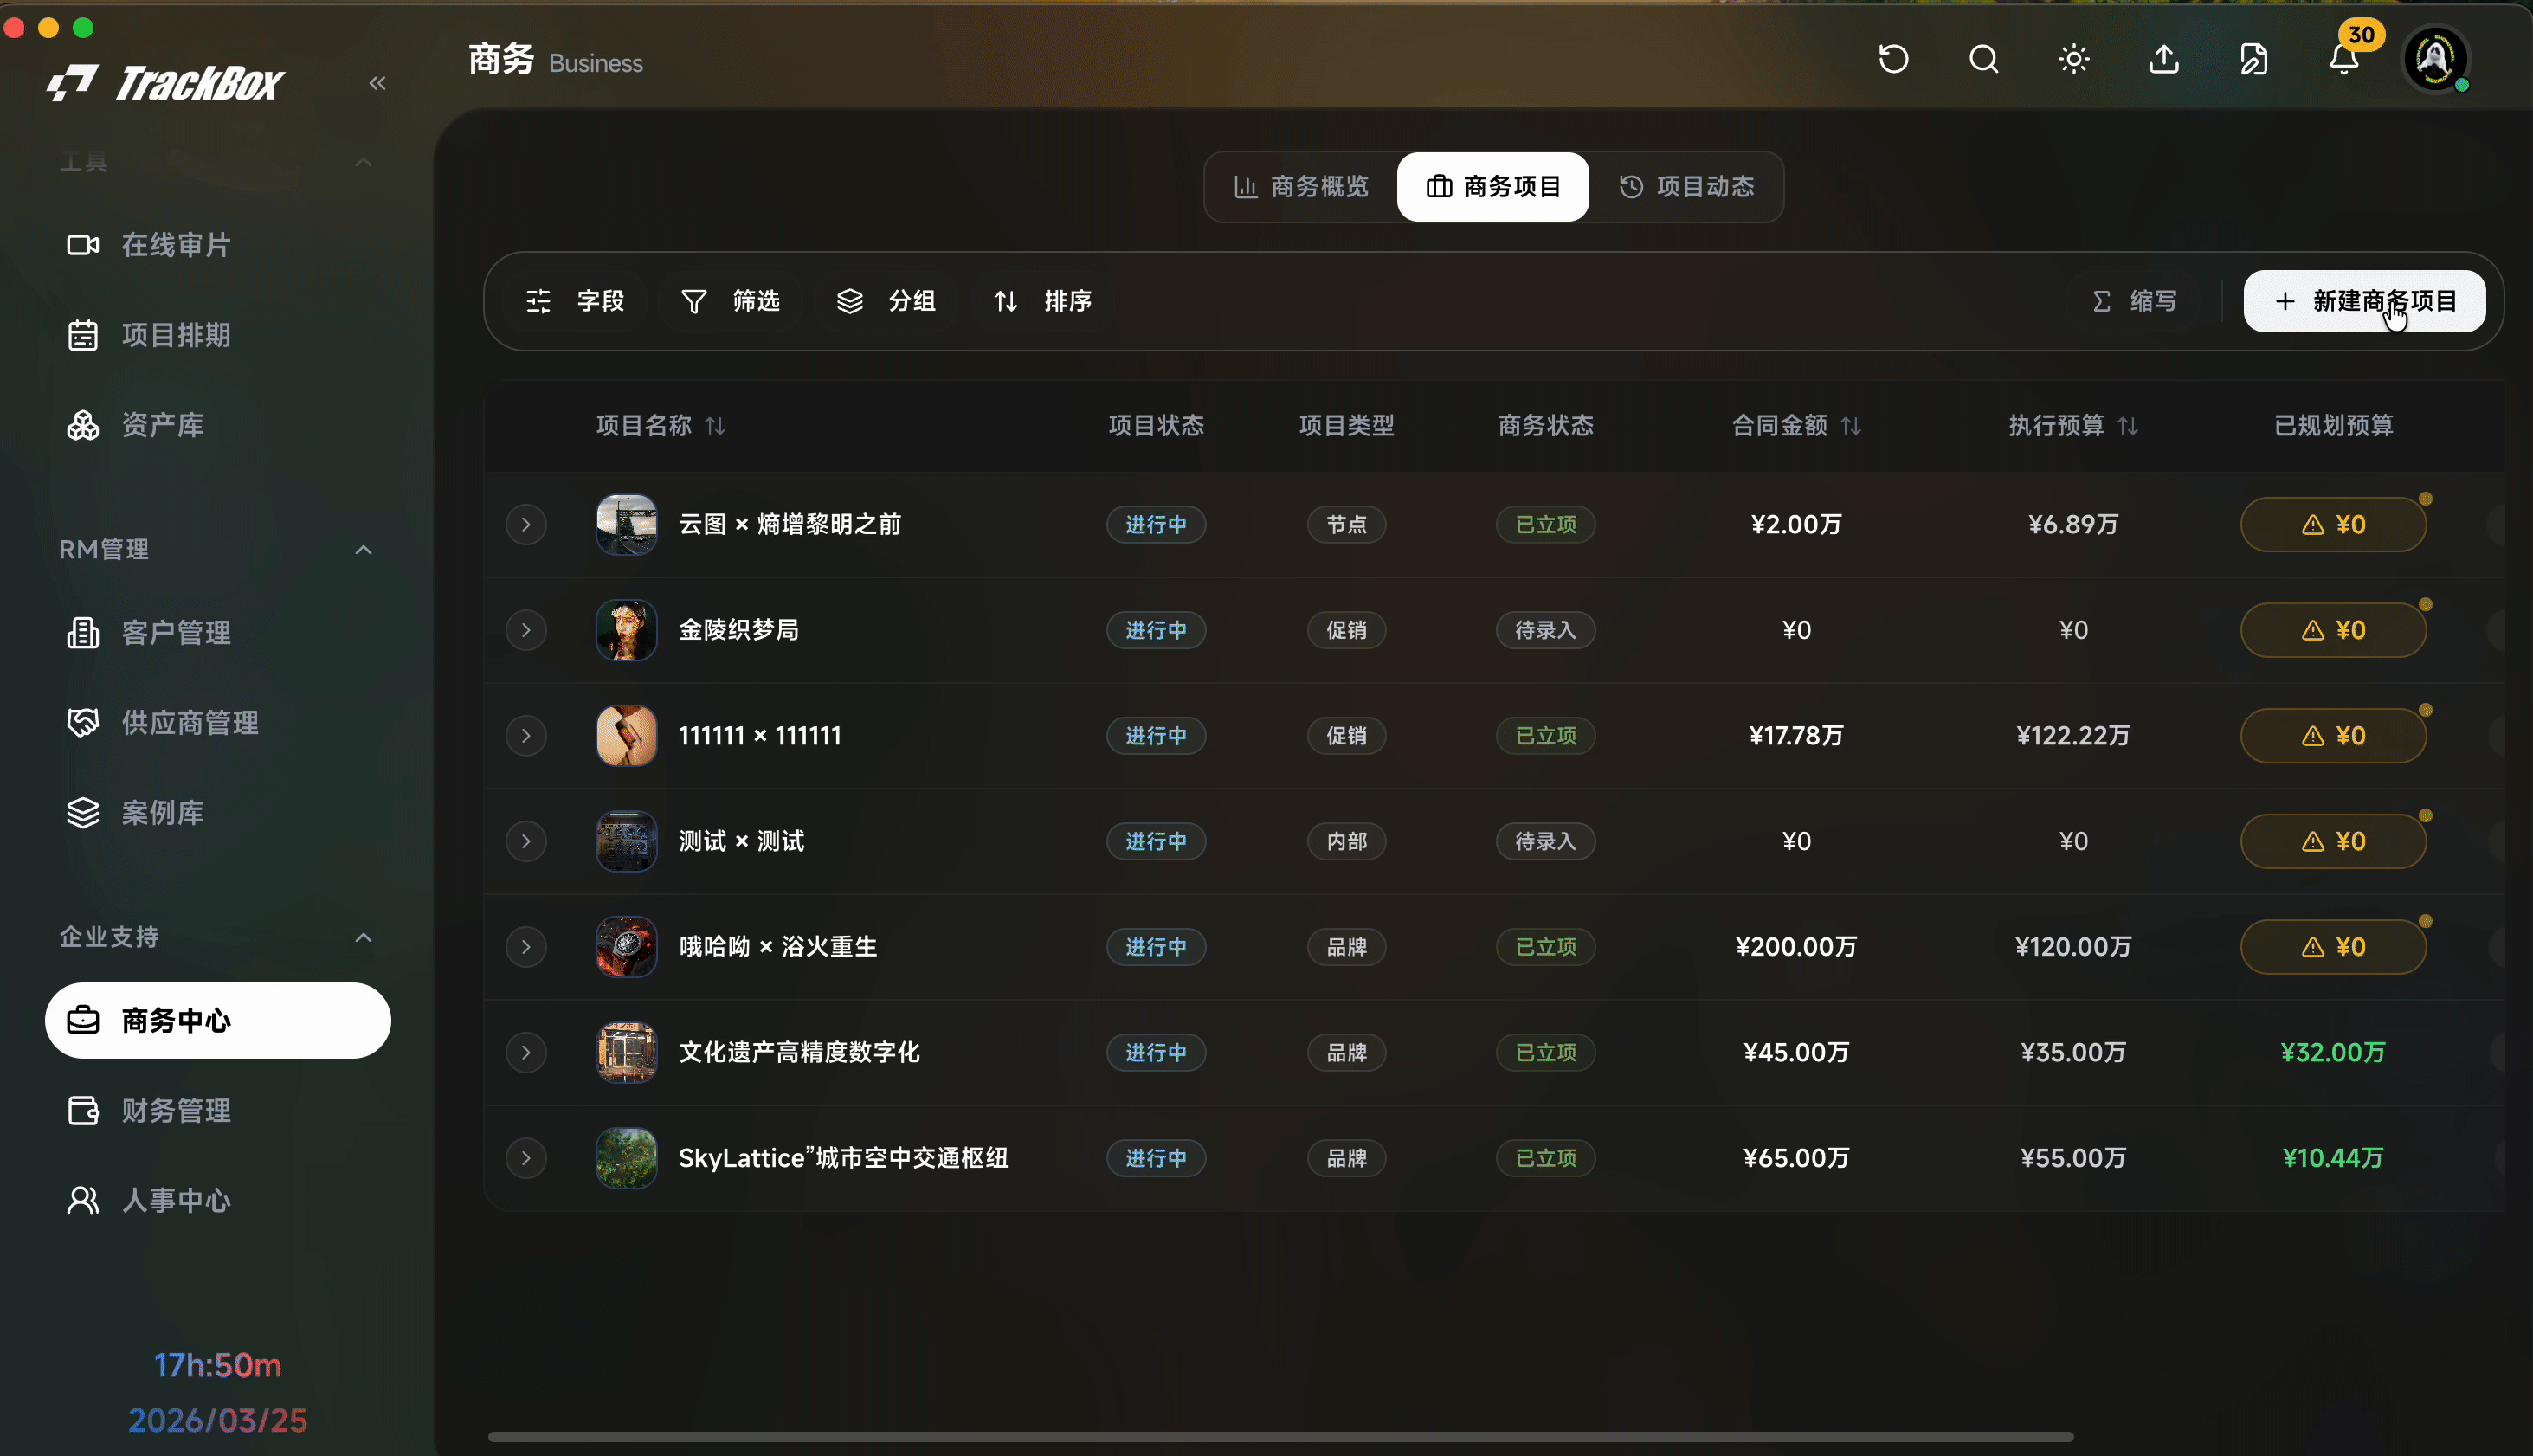The height and width of the screenshot is (1456, 2533).
Task: Collapse the 工具 sidebar section
Action: [x=364, y=163]
